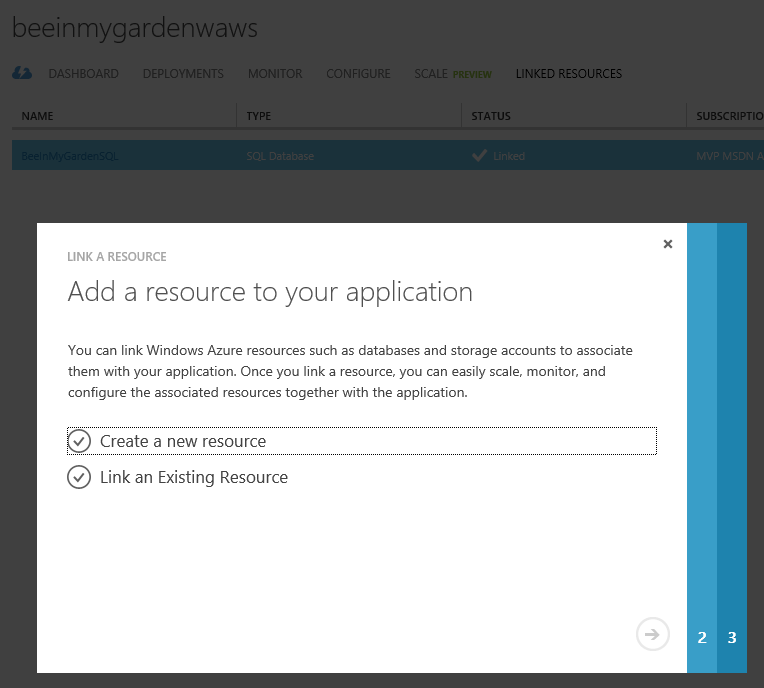Viewport: 764px width, 688px height.
Task: Select the Linked Resources tab
Action: click(x=569, y=74)
